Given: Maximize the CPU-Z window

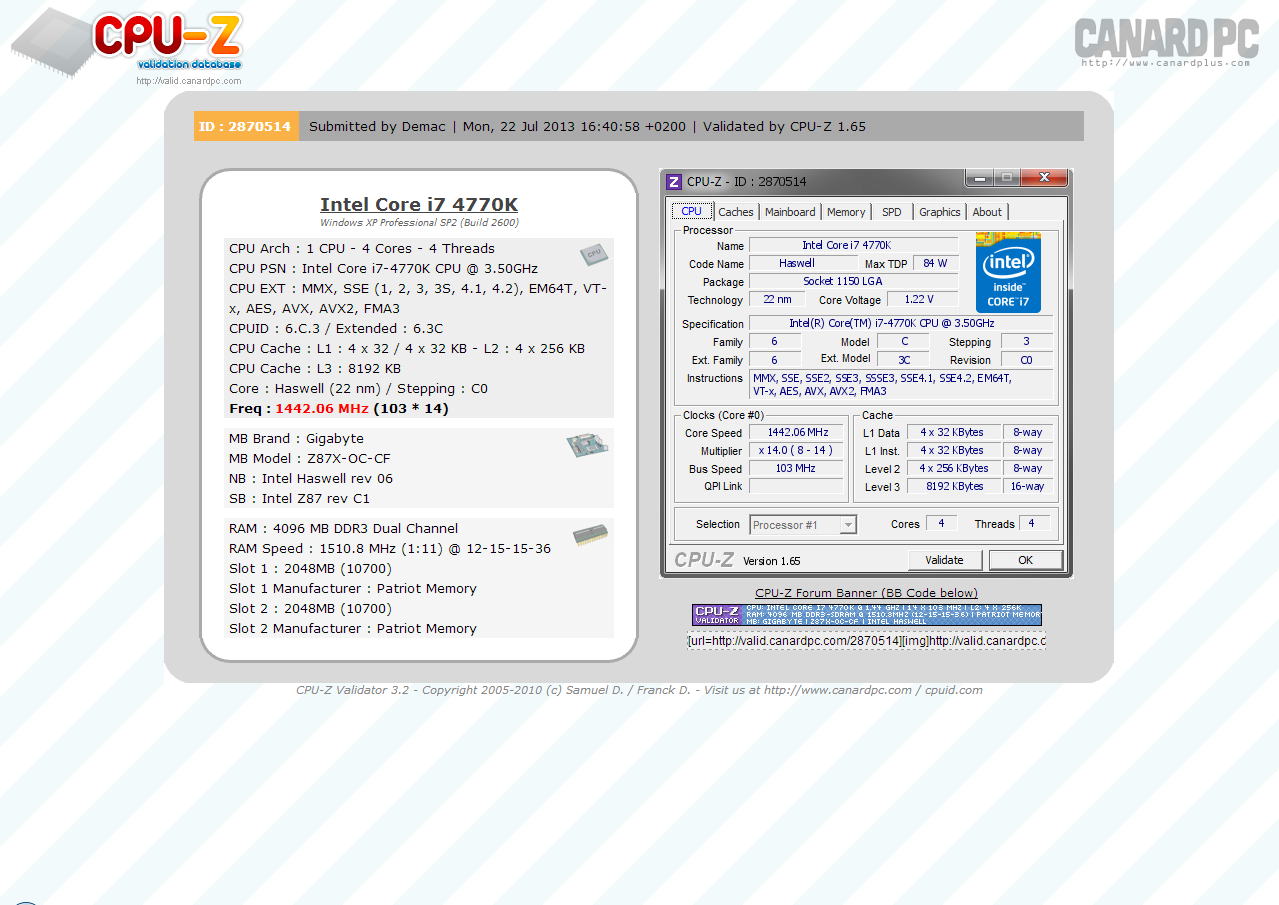Looking at the screenshot, I should [1006, 178].
